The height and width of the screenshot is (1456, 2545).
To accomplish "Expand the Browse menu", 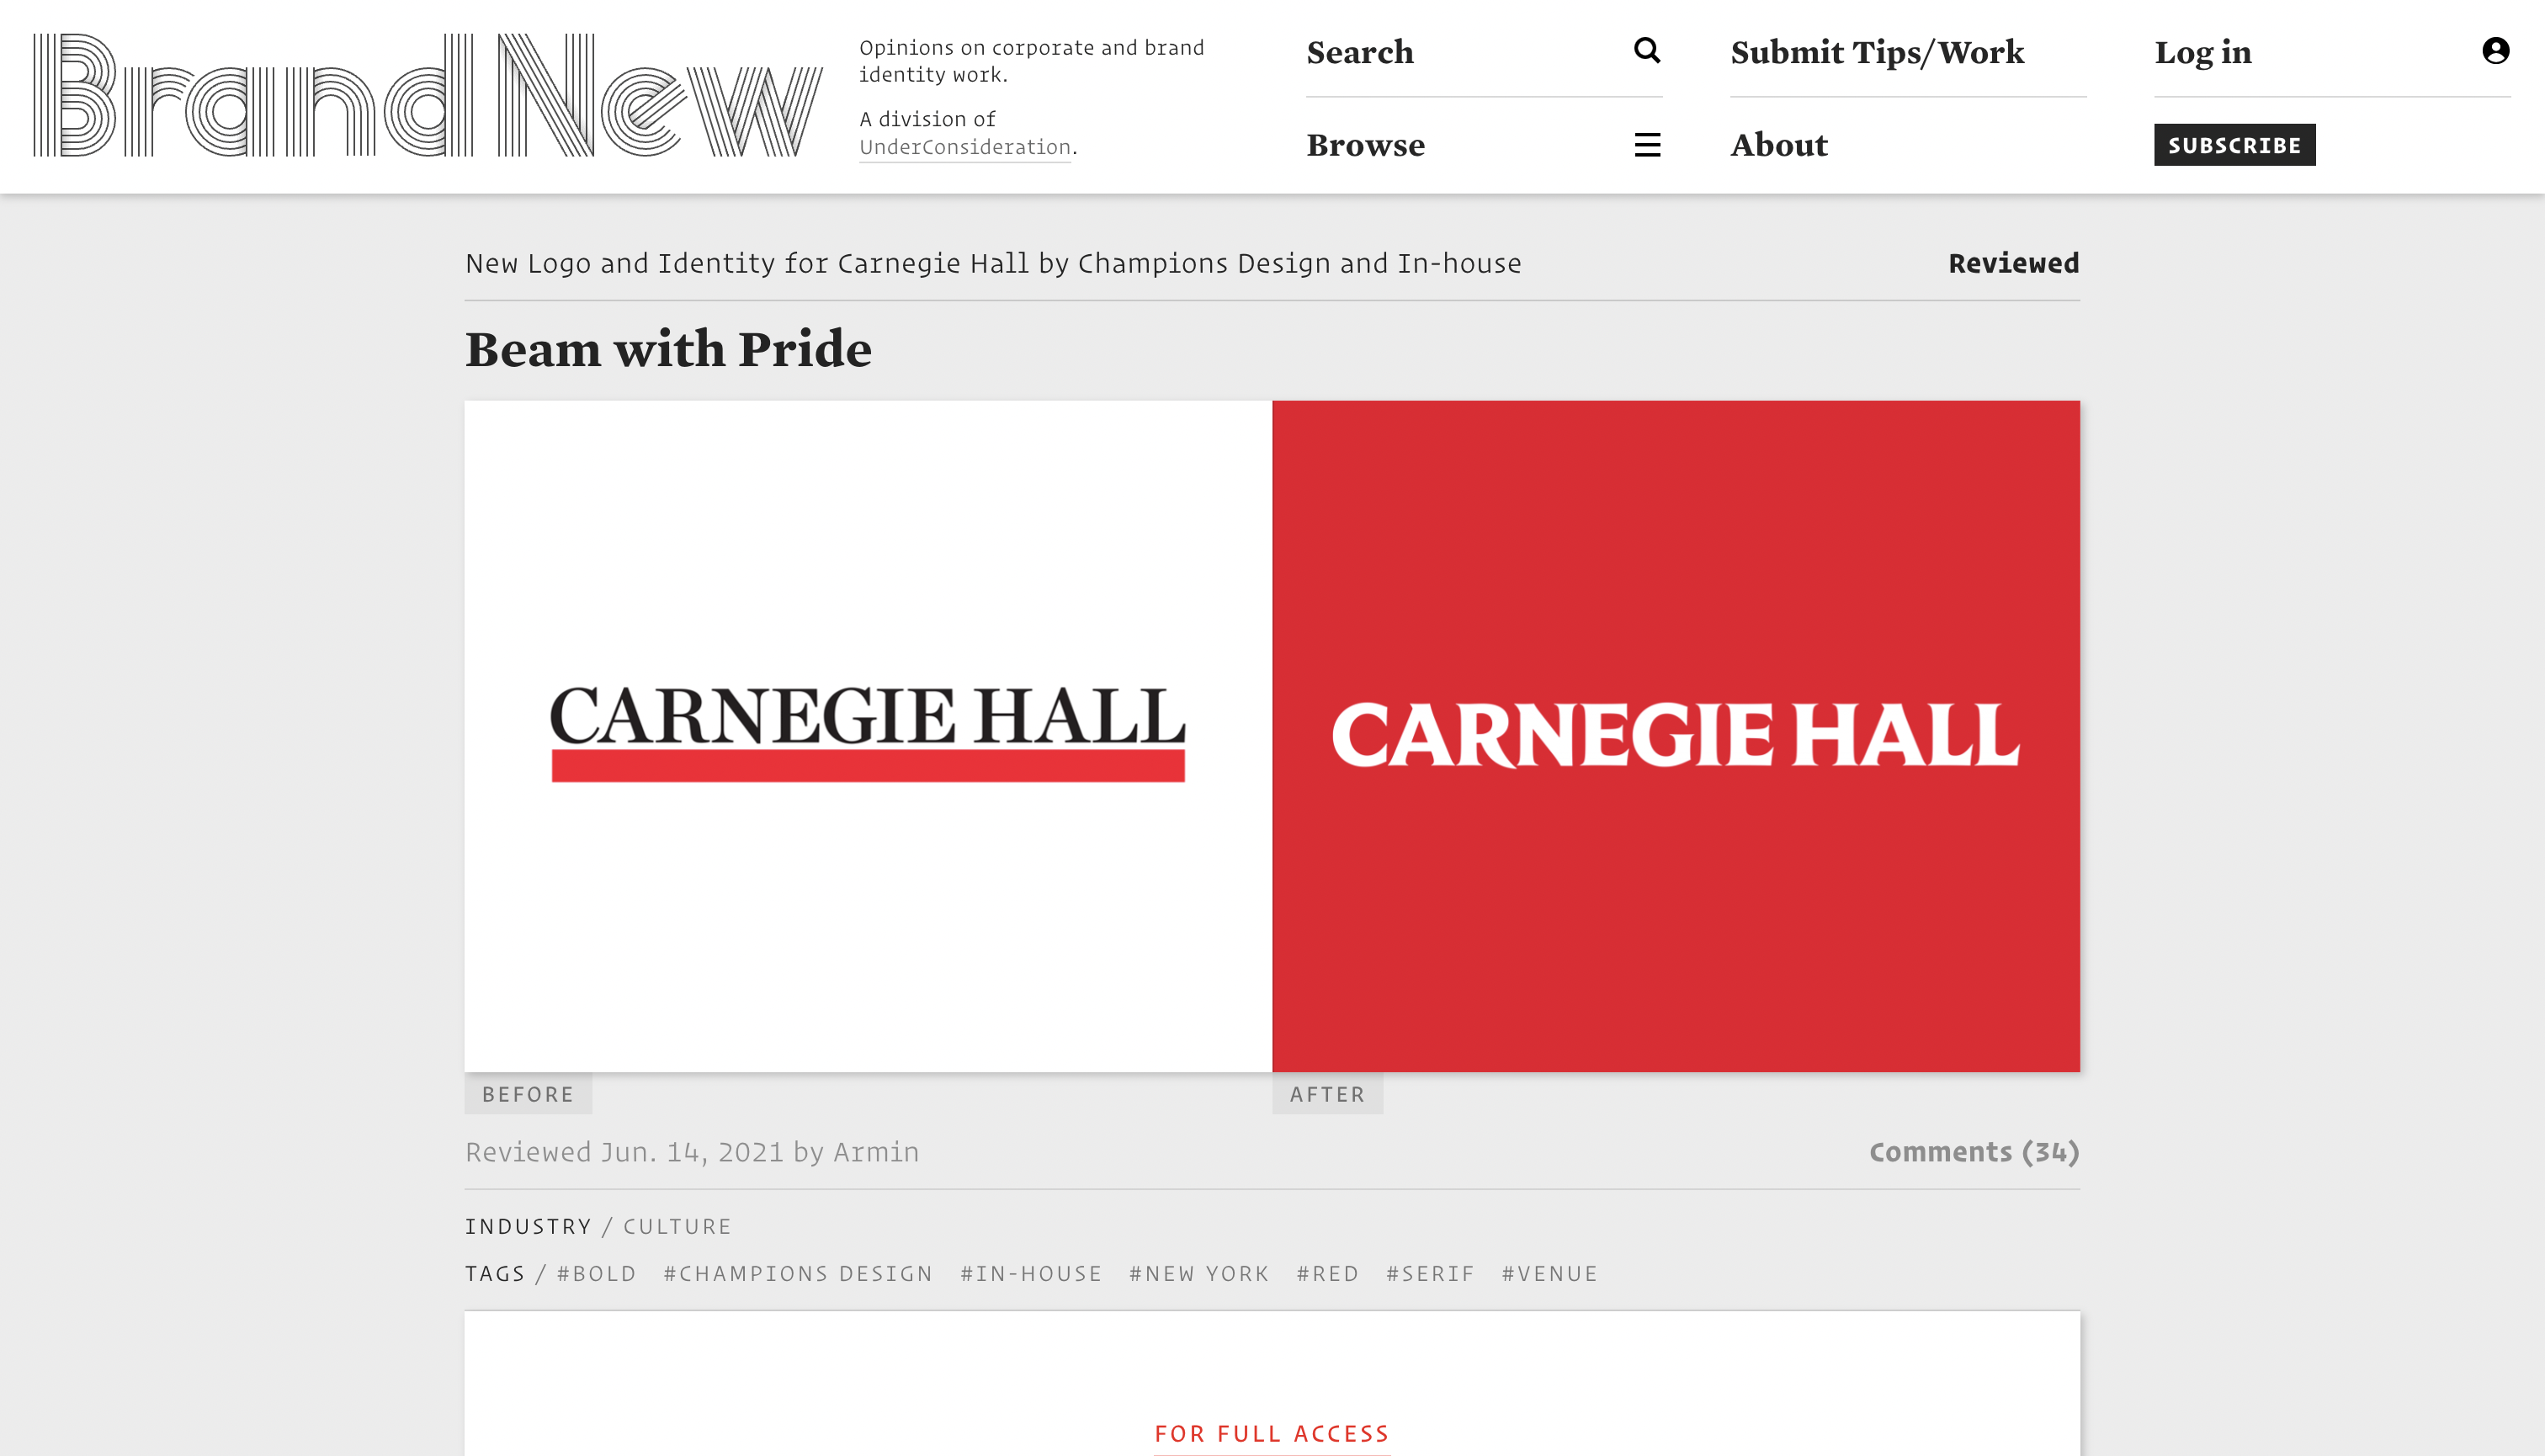I will 1365,145.
